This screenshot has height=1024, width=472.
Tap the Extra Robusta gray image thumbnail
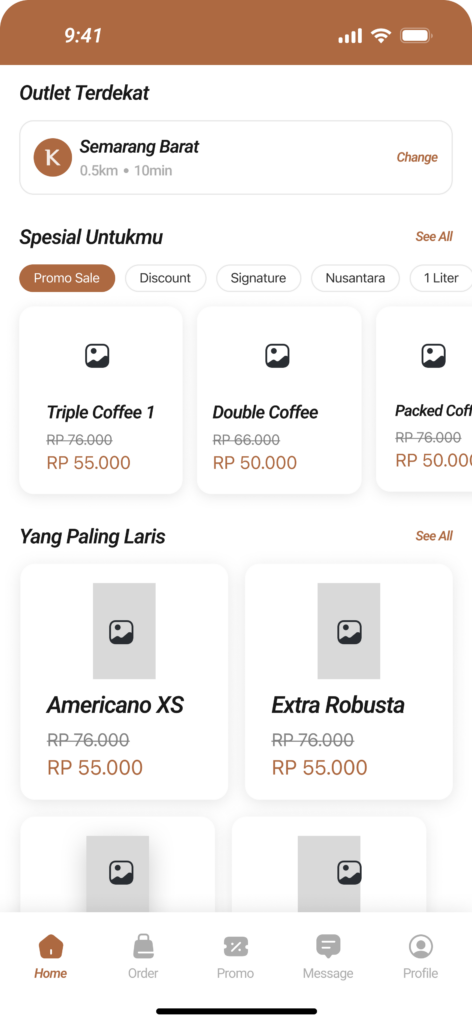click(349, 631)
